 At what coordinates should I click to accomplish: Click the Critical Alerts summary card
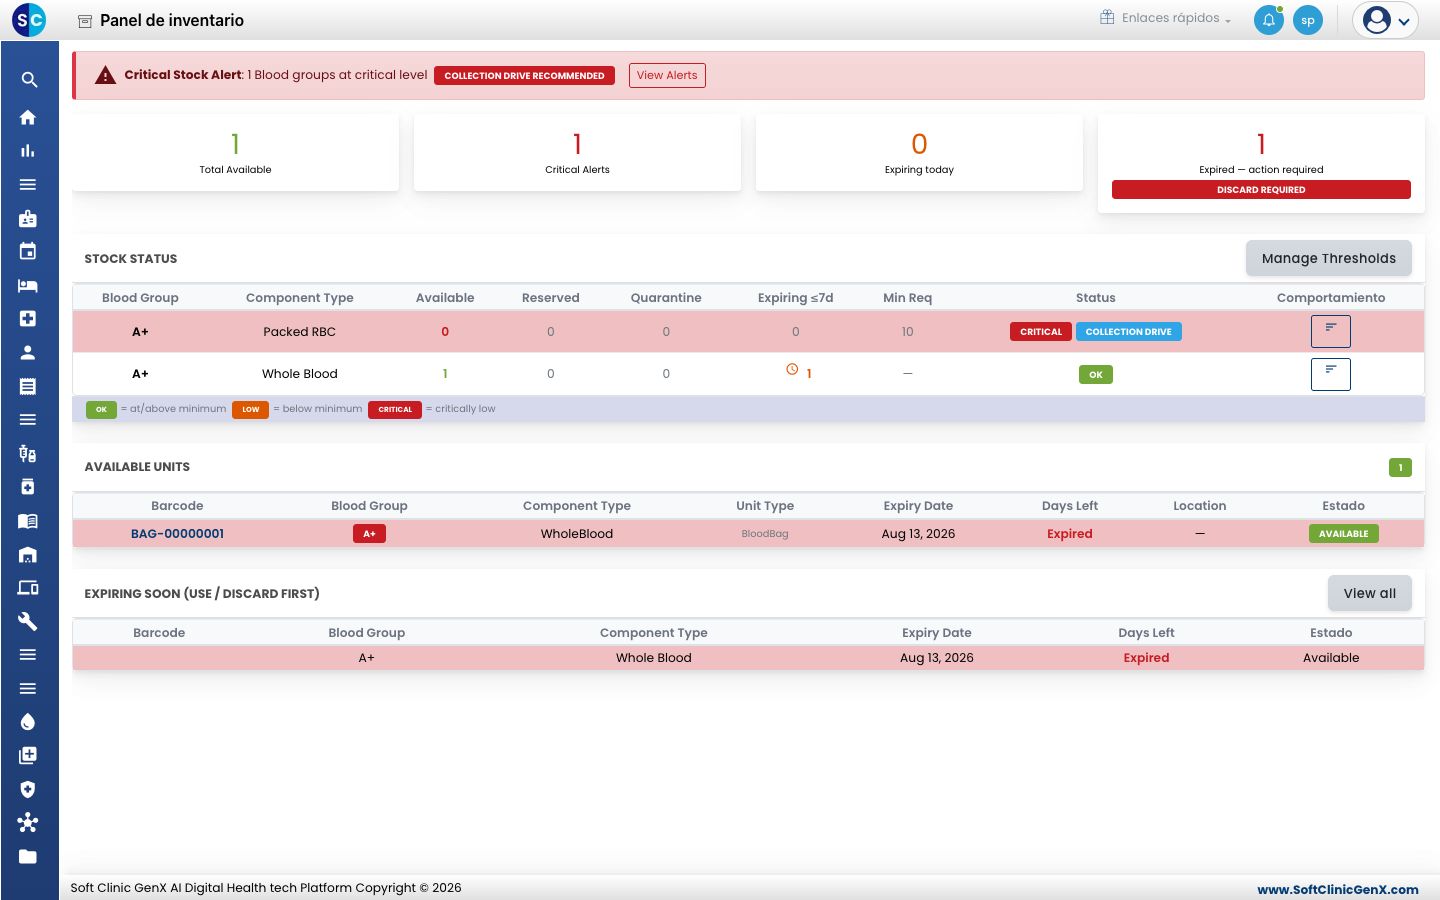coord(577,153)
